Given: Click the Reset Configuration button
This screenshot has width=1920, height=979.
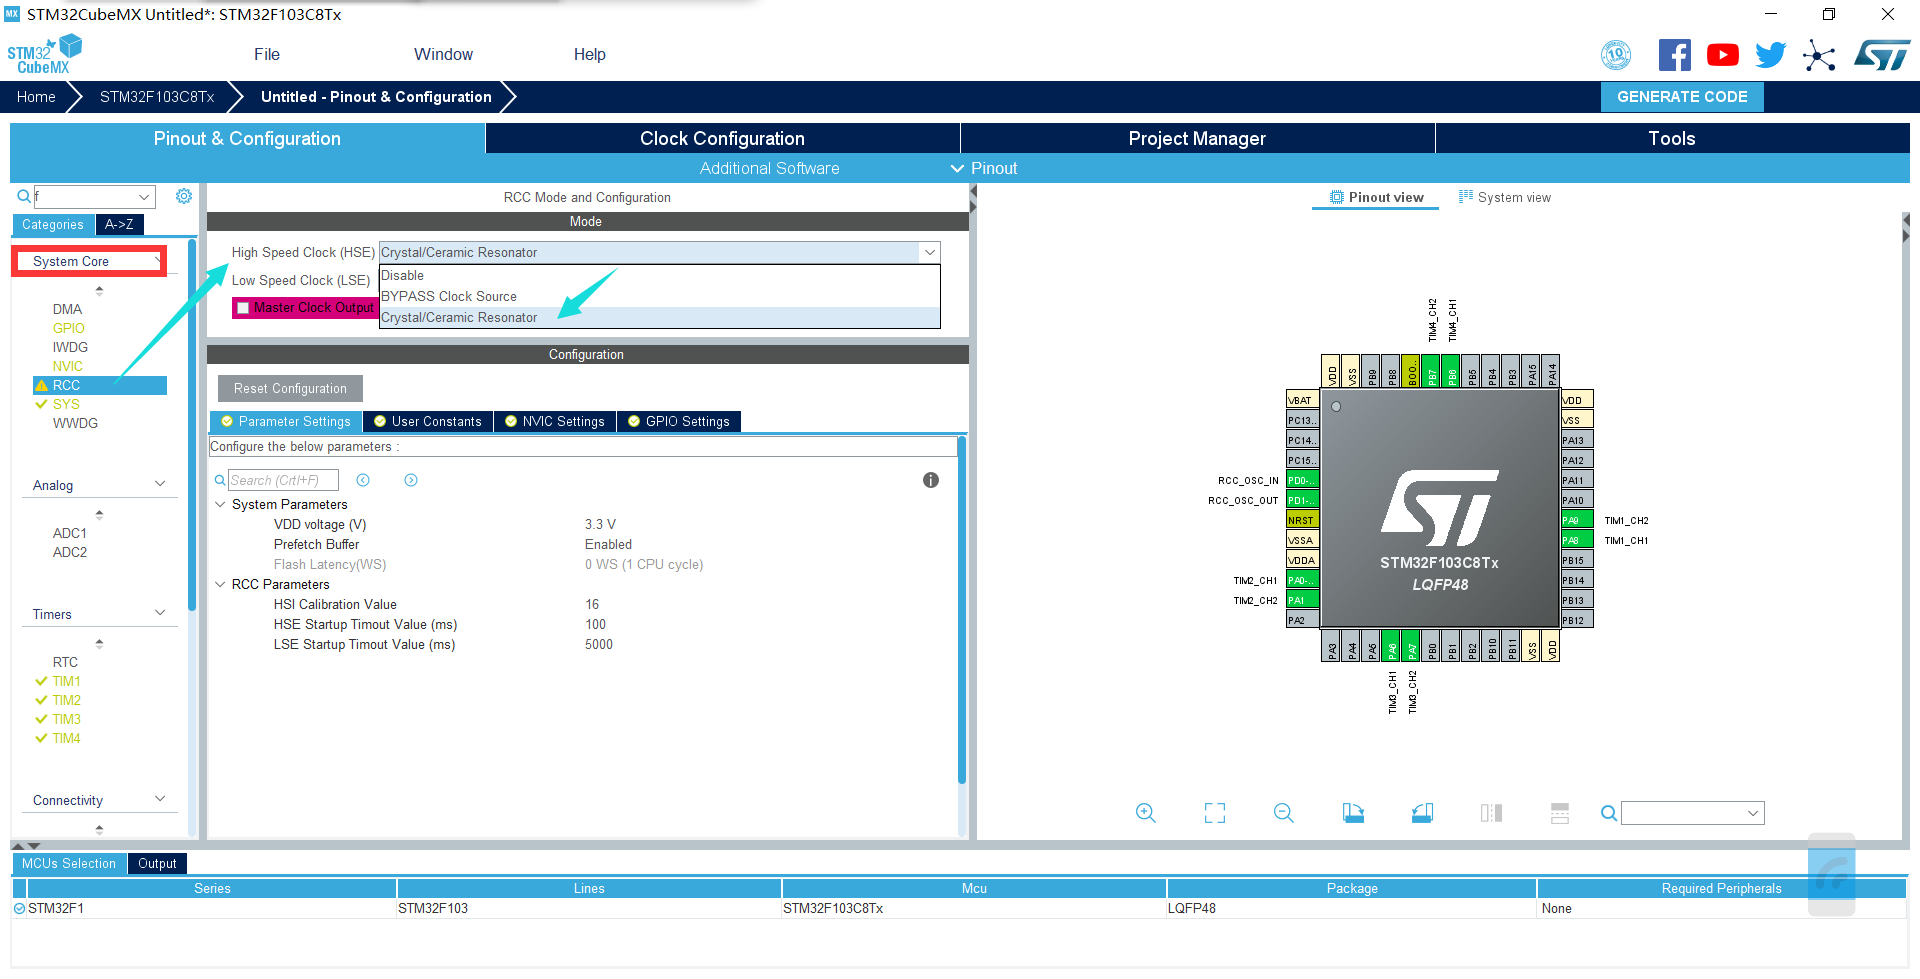Looking at the screenshot, I should (x=290, y=388).
